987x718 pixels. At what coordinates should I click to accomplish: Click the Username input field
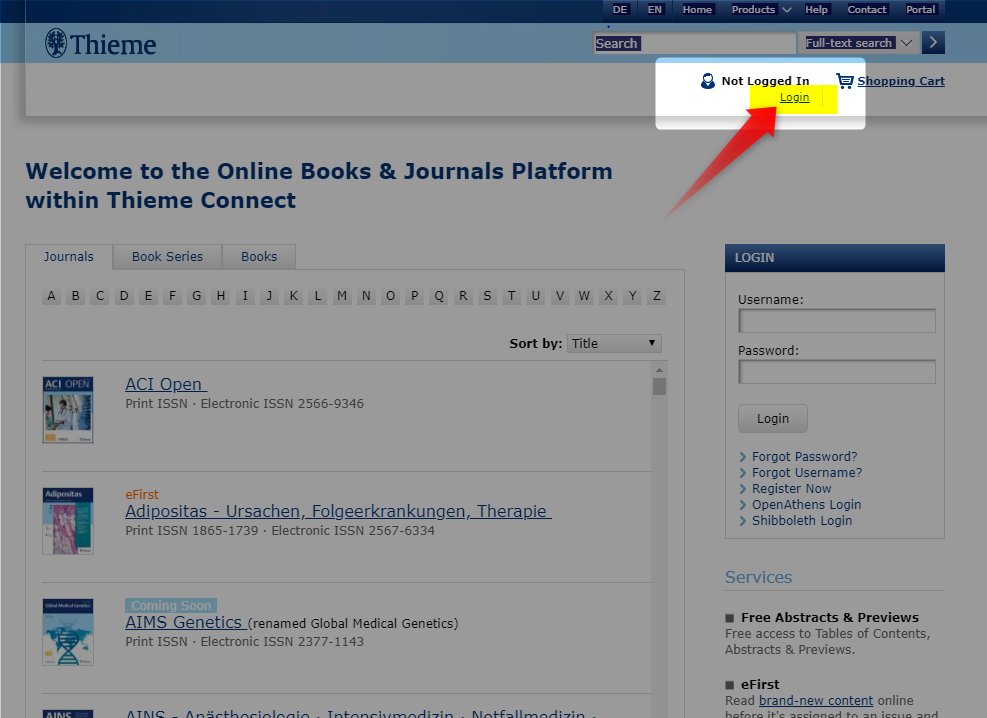click(837, 321)
